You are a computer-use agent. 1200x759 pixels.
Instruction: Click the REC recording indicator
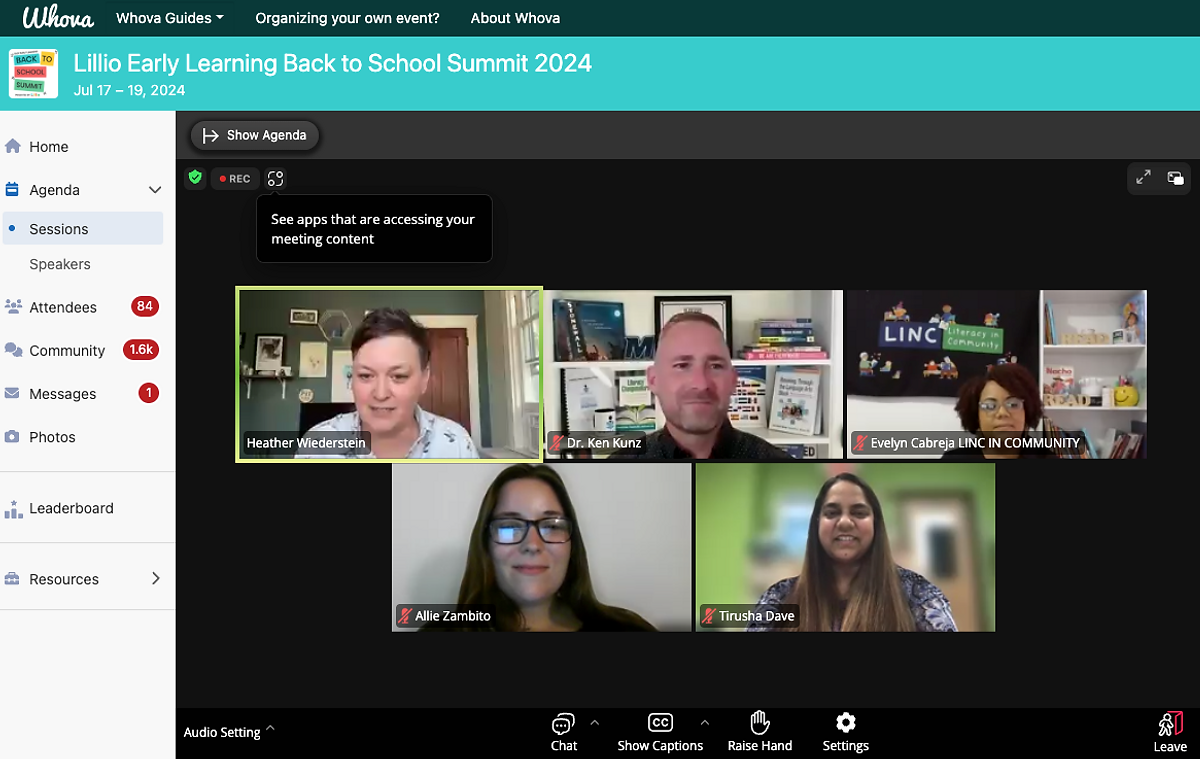235,179
